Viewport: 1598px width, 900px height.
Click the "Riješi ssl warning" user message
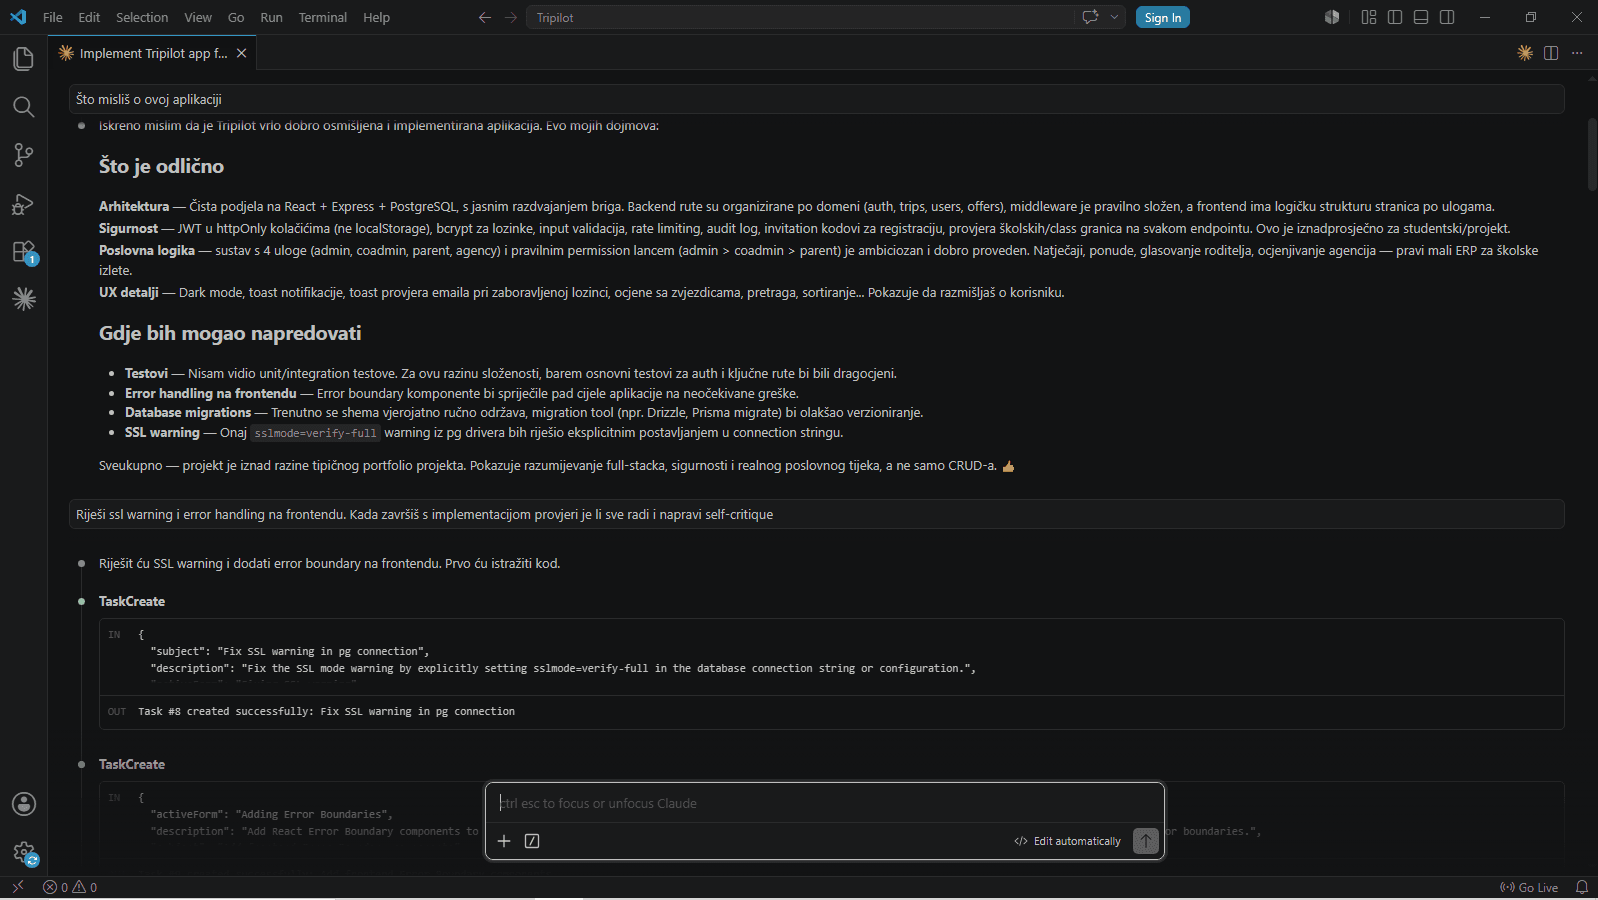point(816,514)
